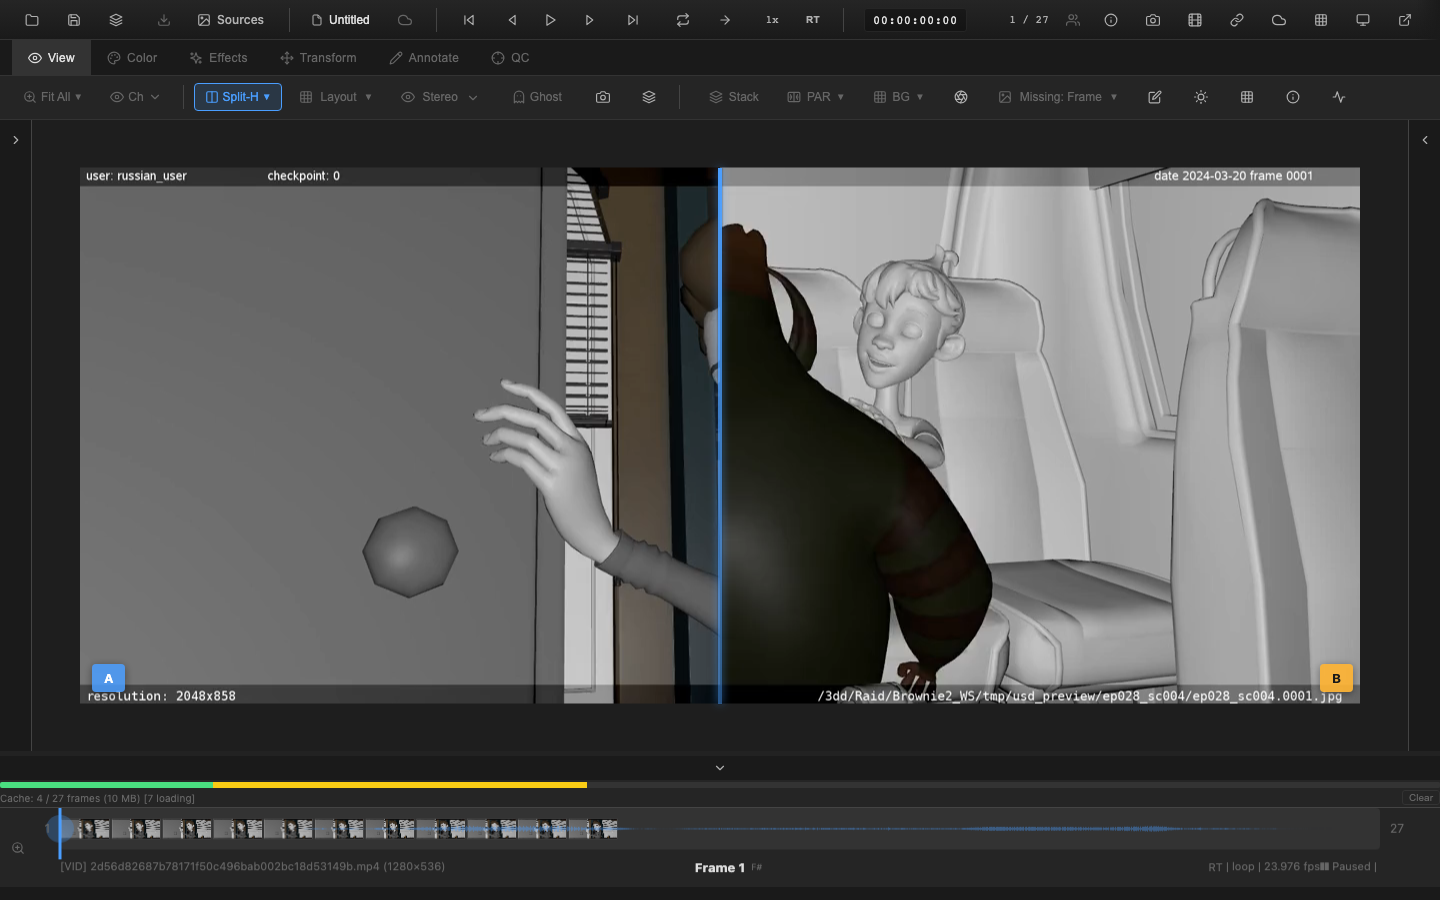Viewport: 1440px width, 900px height.
Task: Open the Stereo view dropdown
Action: coord(438,97)
